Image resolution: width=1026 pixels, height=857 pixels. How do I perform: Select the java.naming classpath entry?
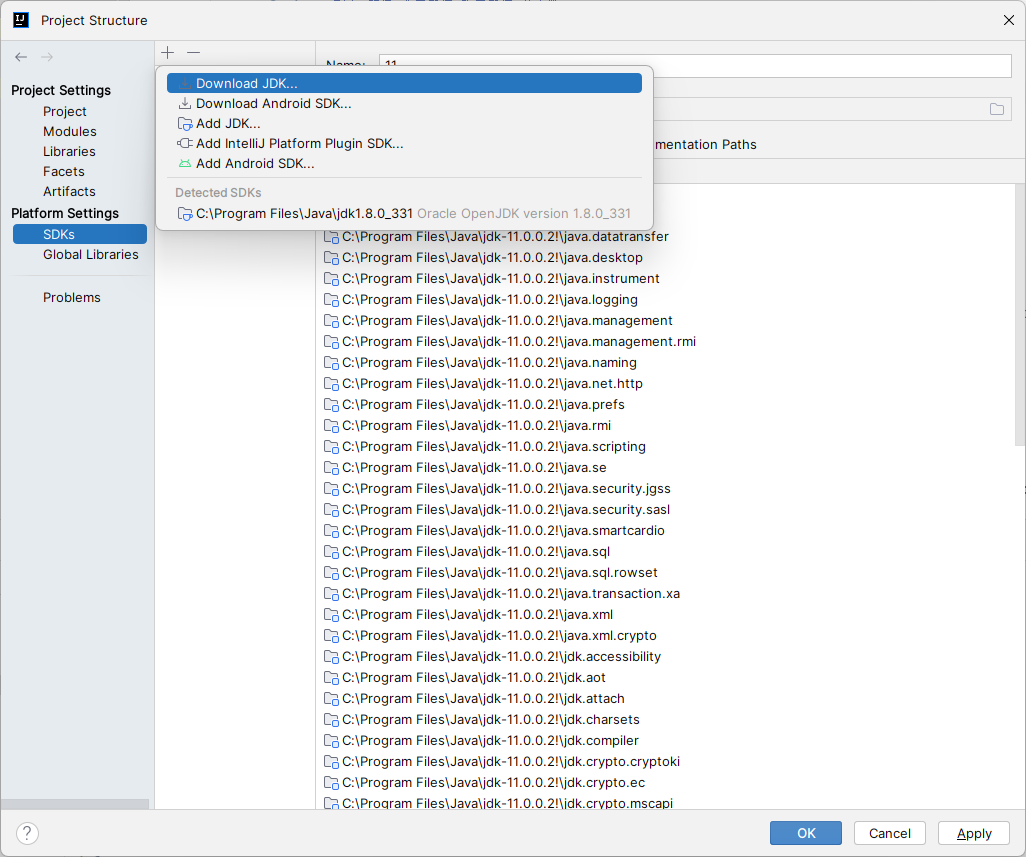[x=480, y=362]
